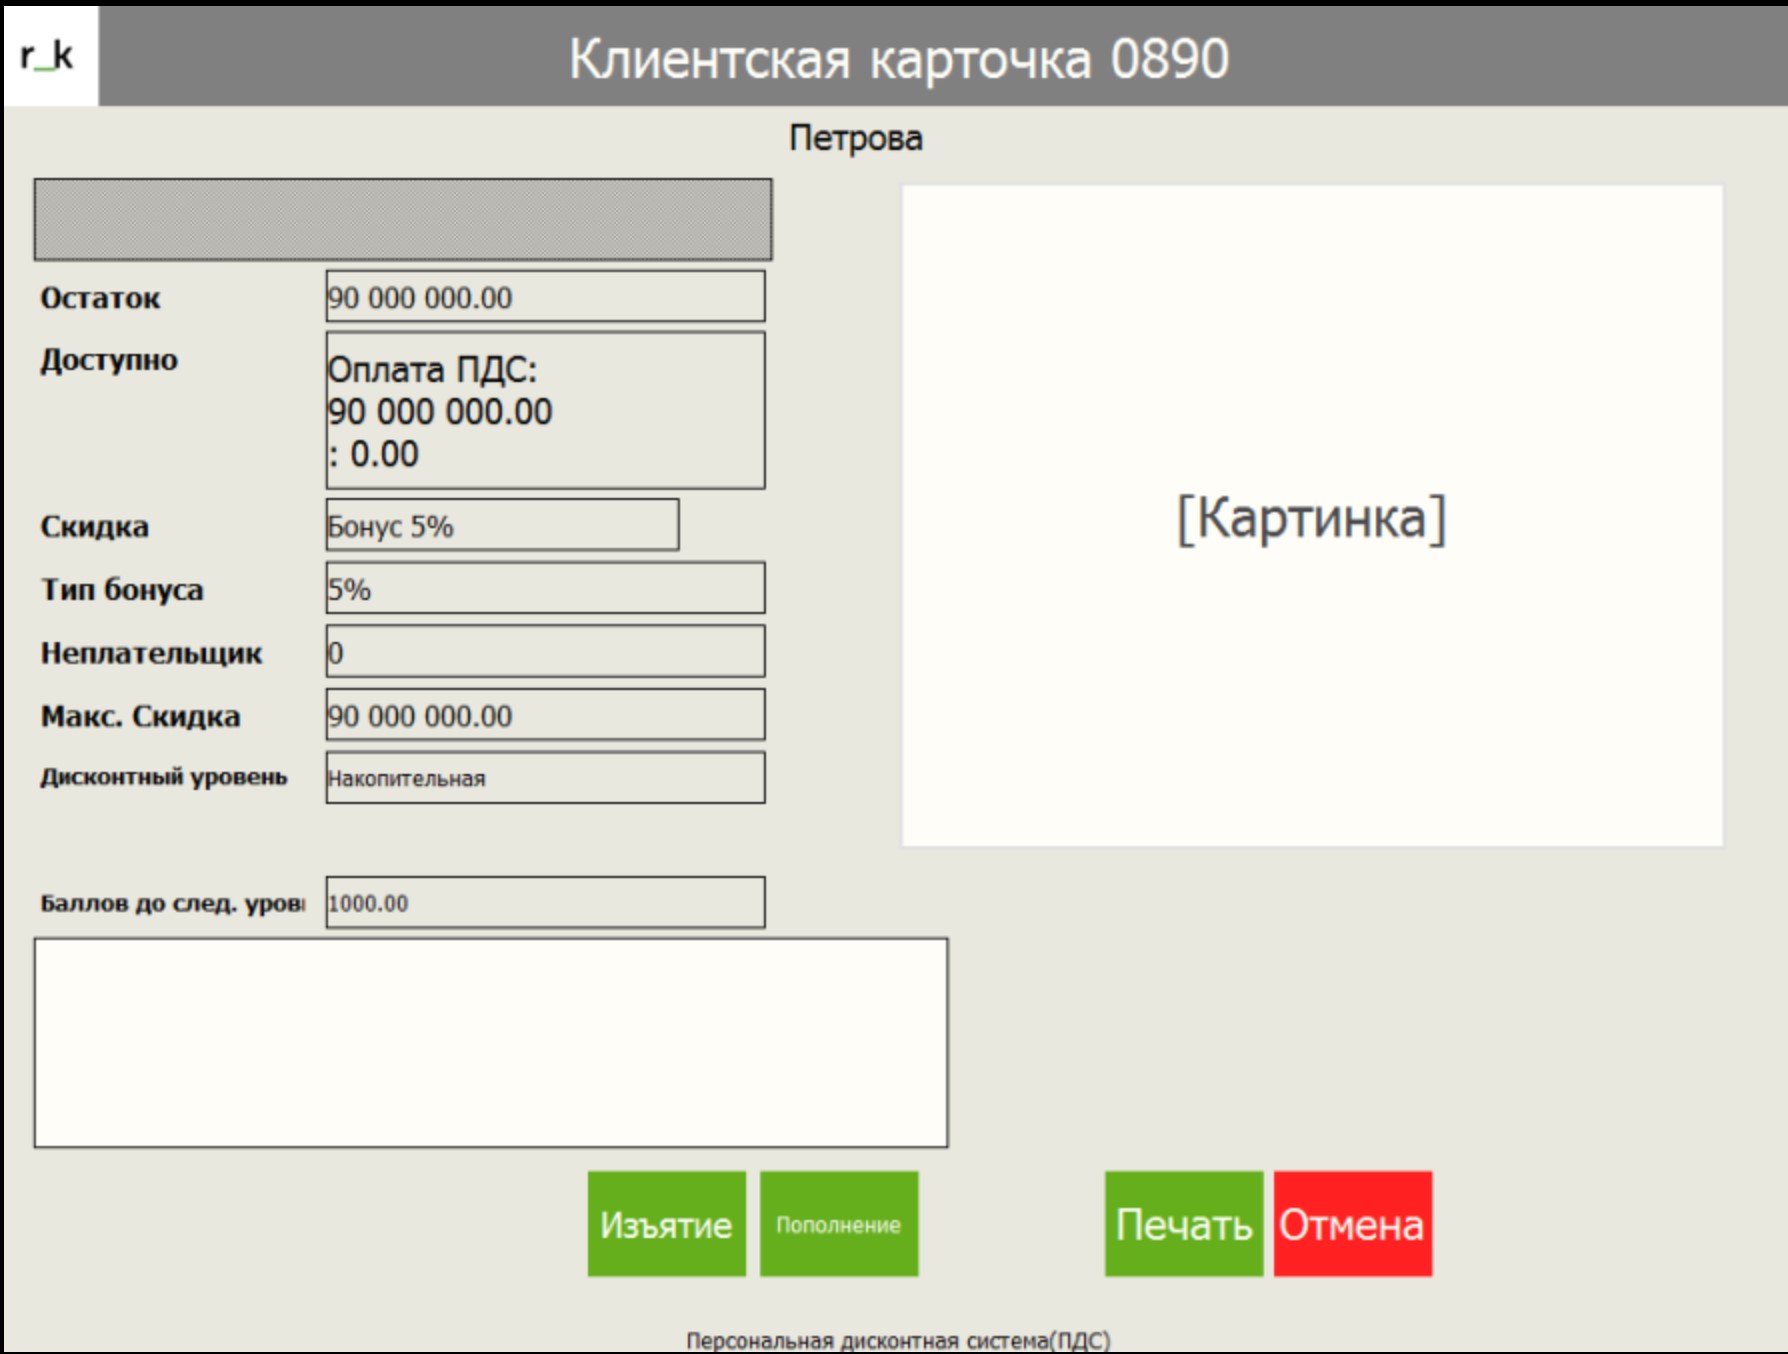Click the Персональная дисконтная система footer text
This screenshot has width=1788, height=1354.
coord(897,1340)
